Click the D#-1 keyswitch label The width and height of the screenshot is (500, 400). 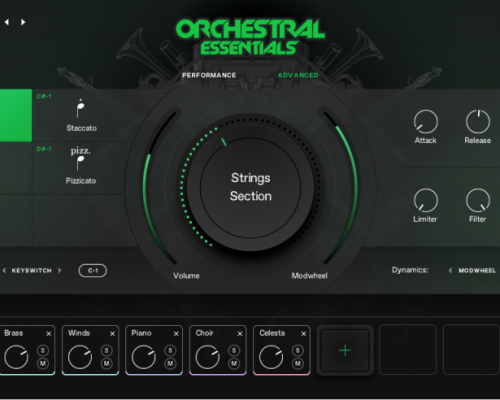44,149
